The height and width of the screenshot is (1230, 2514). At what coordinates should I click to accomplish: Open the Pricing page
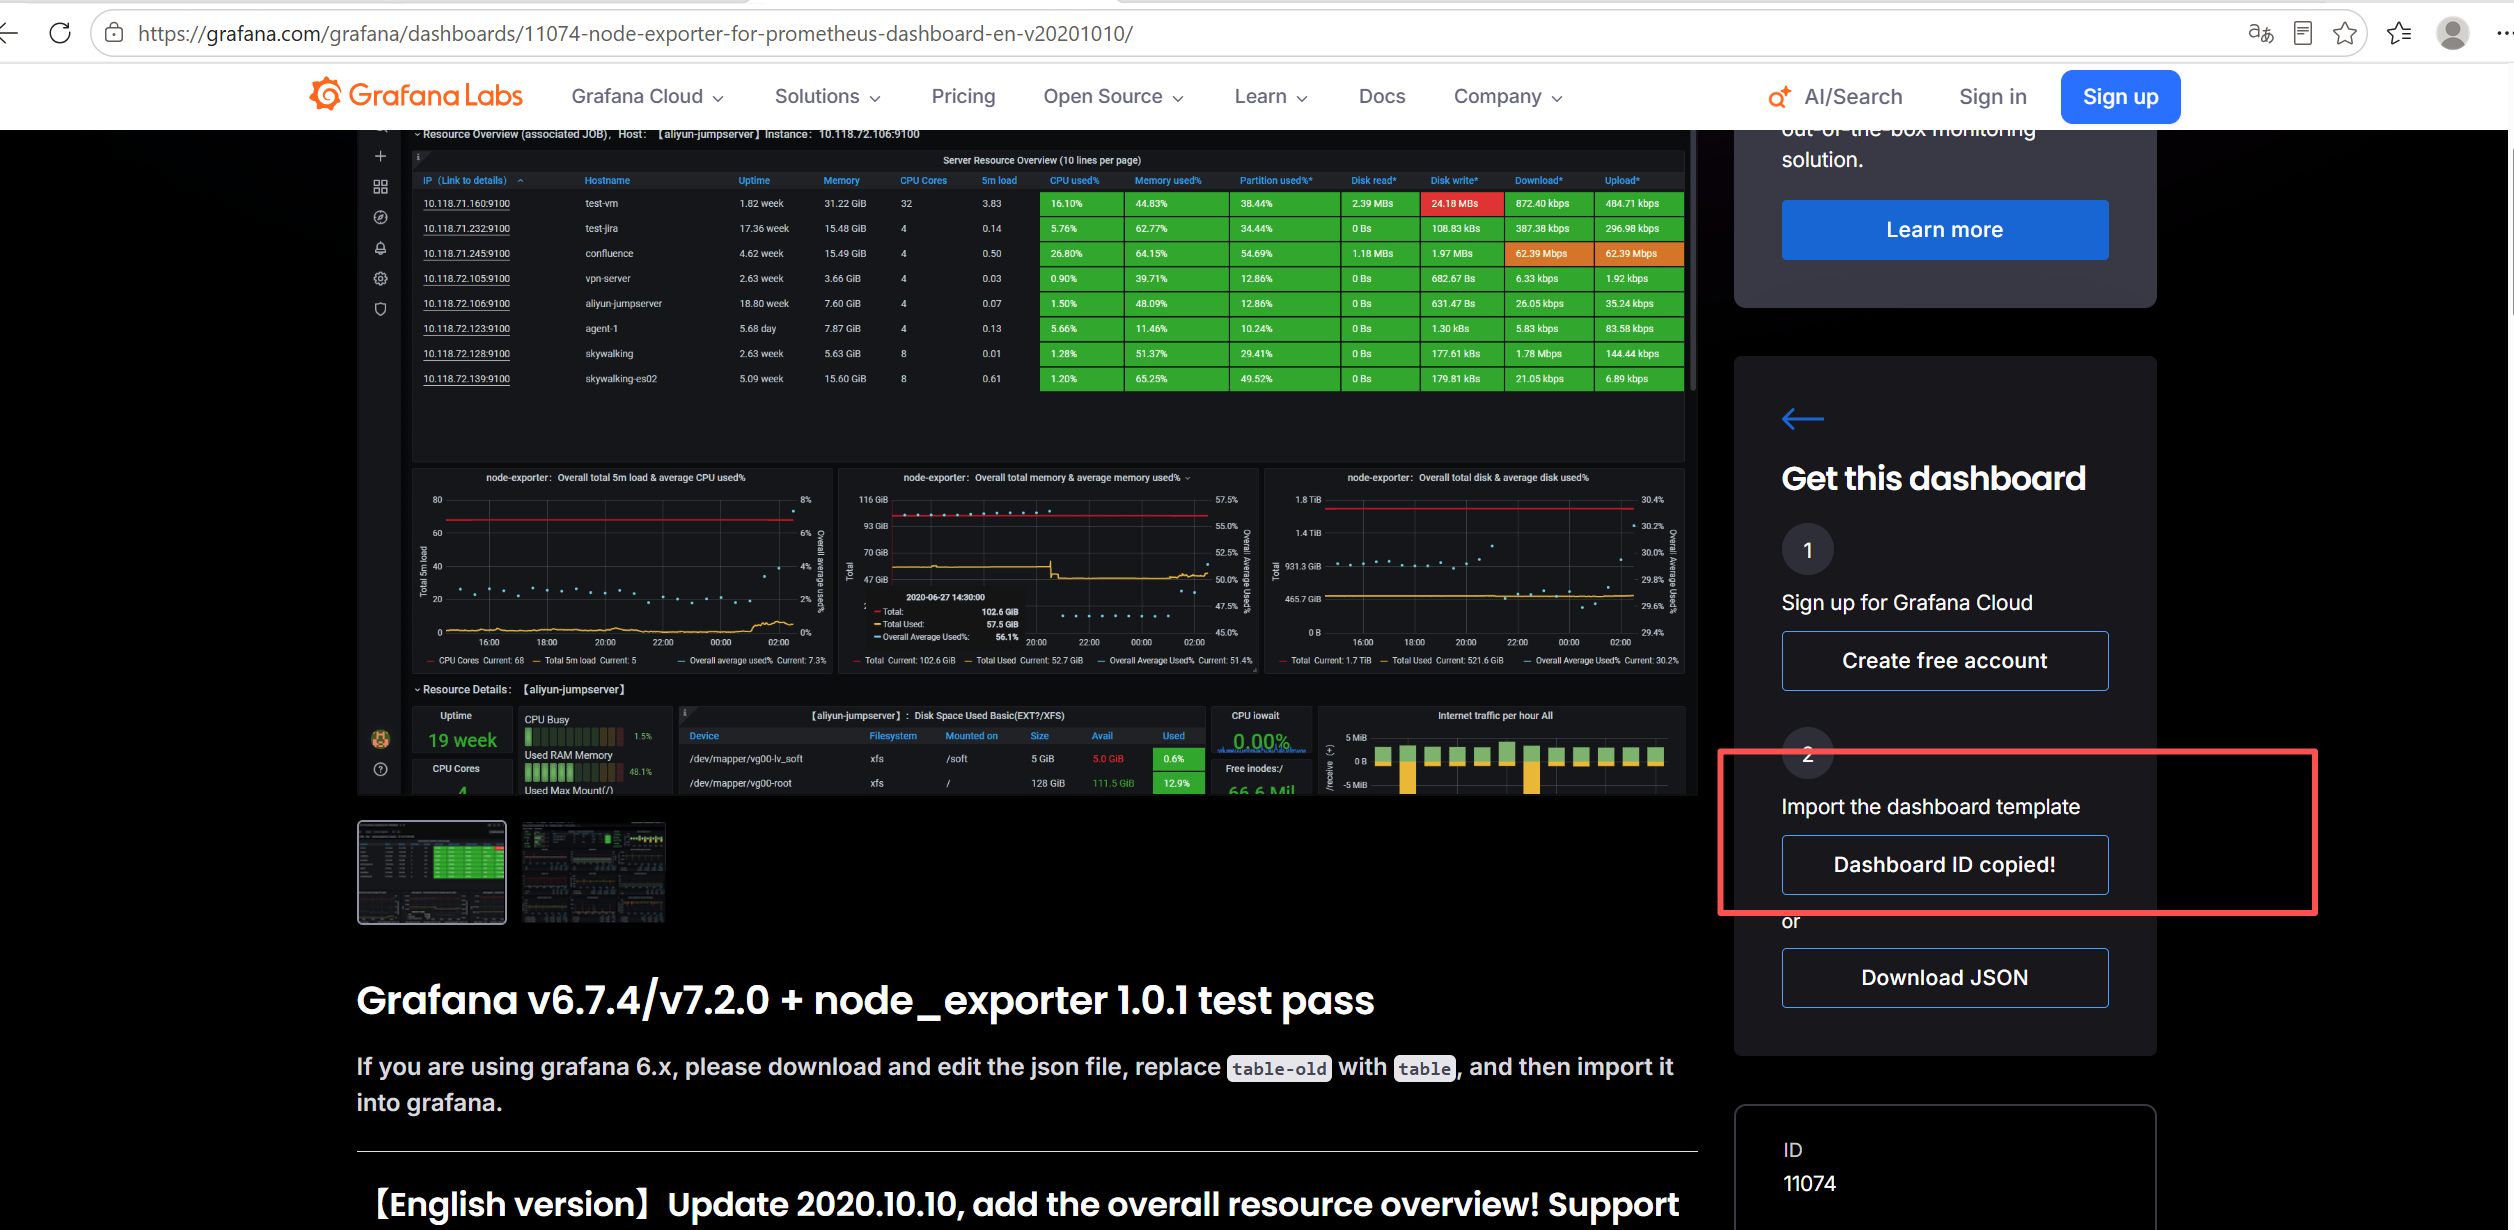click(963, 96)
